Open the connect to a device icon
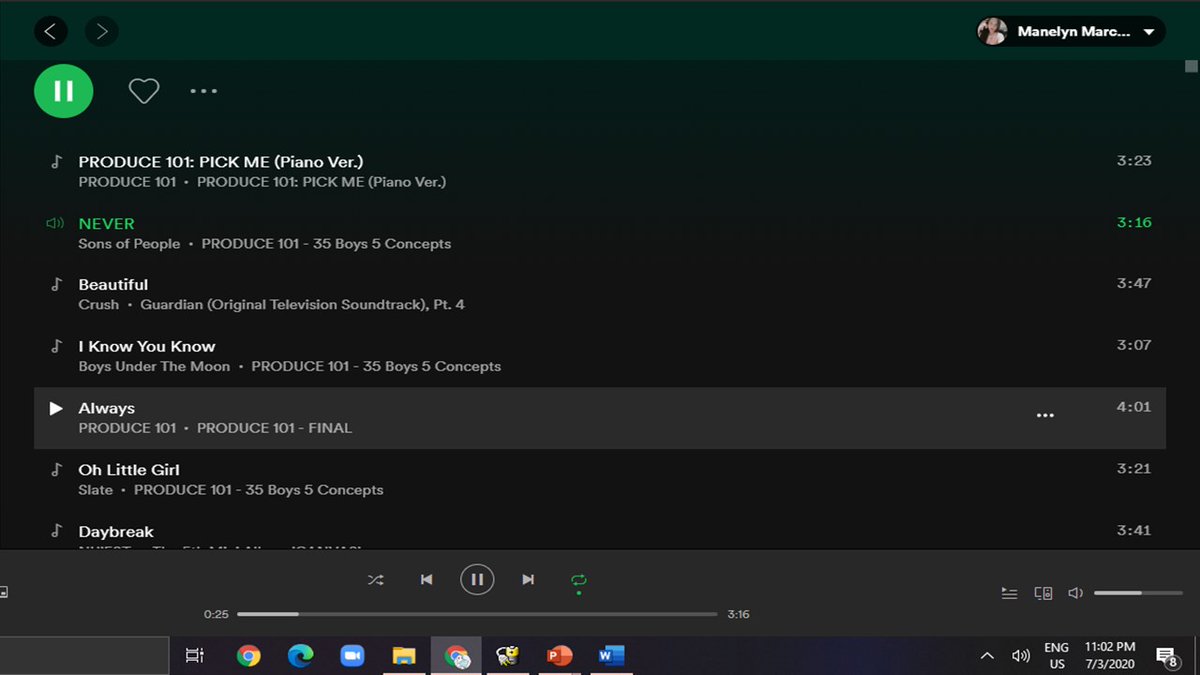Viewport: 1200px width, 675px height. click(x=1043, y=593)
